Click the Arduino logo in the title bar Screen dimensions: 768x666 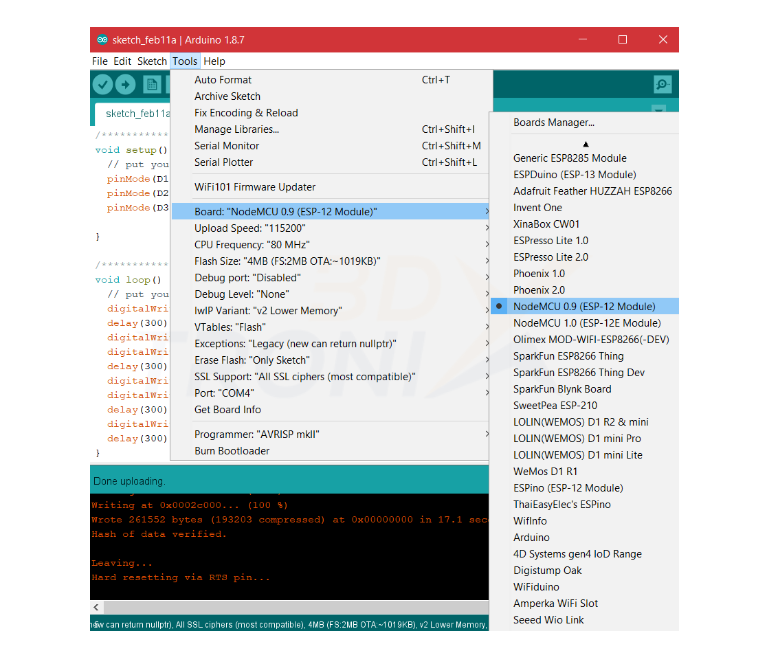click(x=102, y=40)
